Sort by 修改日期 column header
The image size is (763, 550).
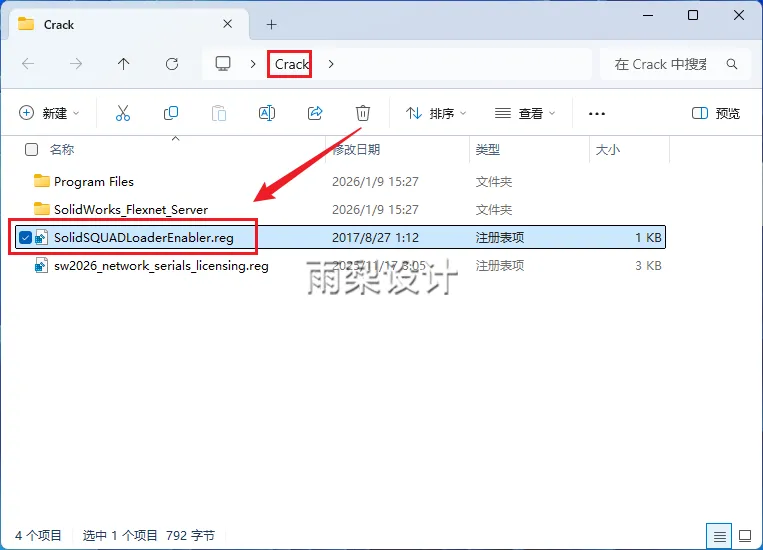(356, 149)
